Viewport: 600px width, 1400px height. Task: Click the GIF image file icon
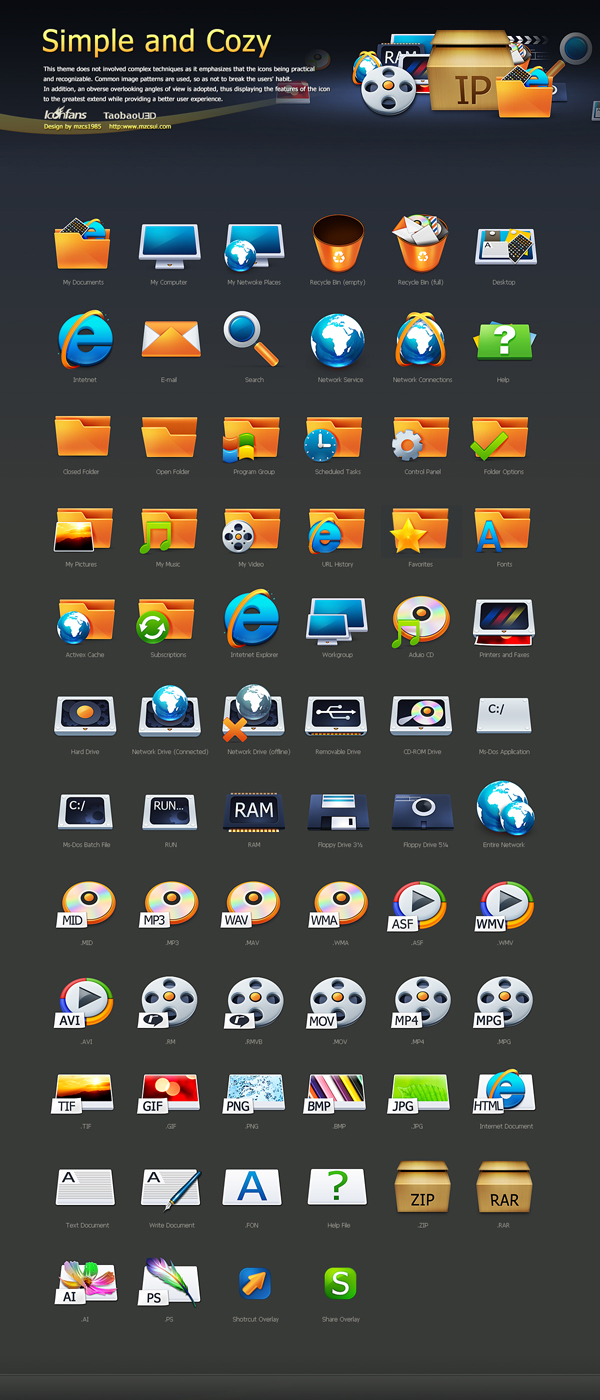168,1095
